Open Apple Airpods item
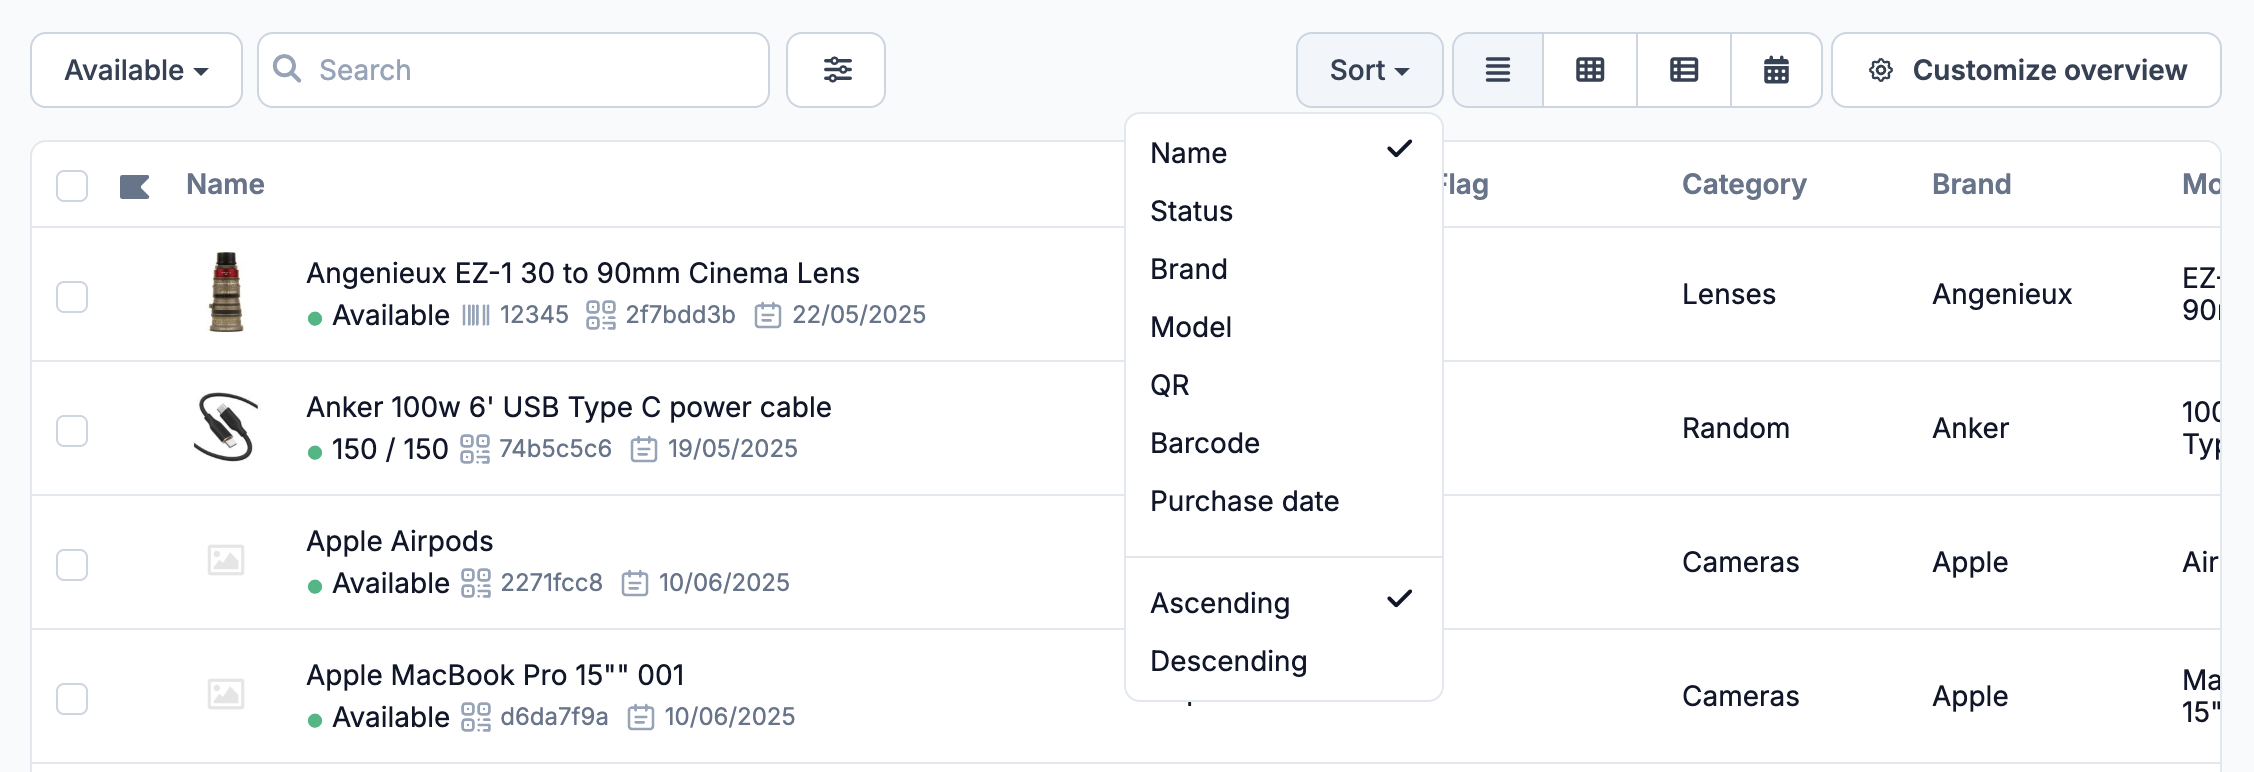 [400, 541]
